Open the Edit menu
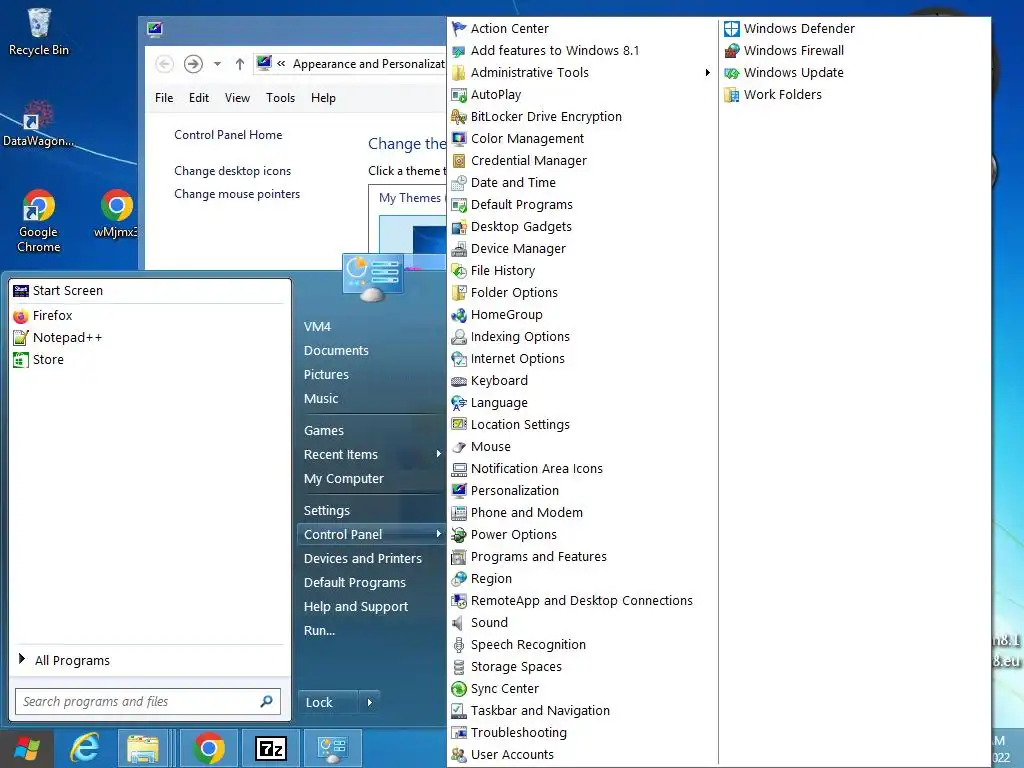 [199, 98]
